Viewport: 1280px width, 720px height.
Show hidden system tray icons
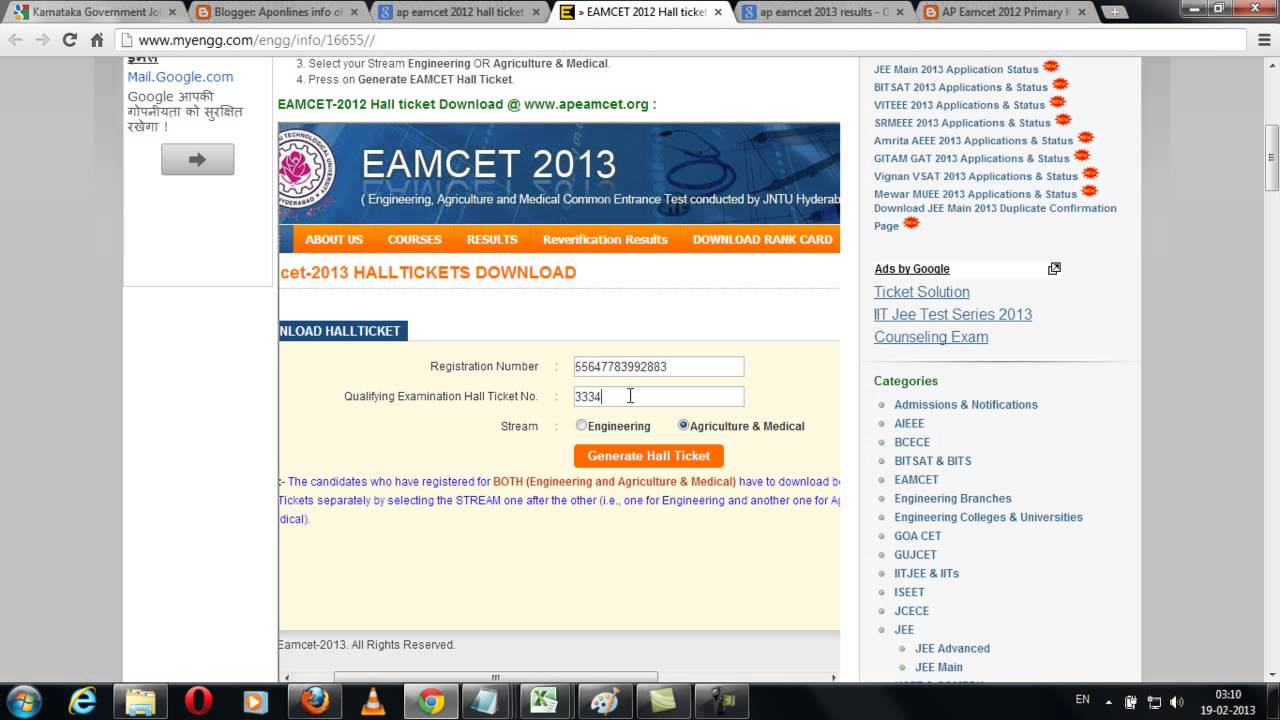(1108, 701)
